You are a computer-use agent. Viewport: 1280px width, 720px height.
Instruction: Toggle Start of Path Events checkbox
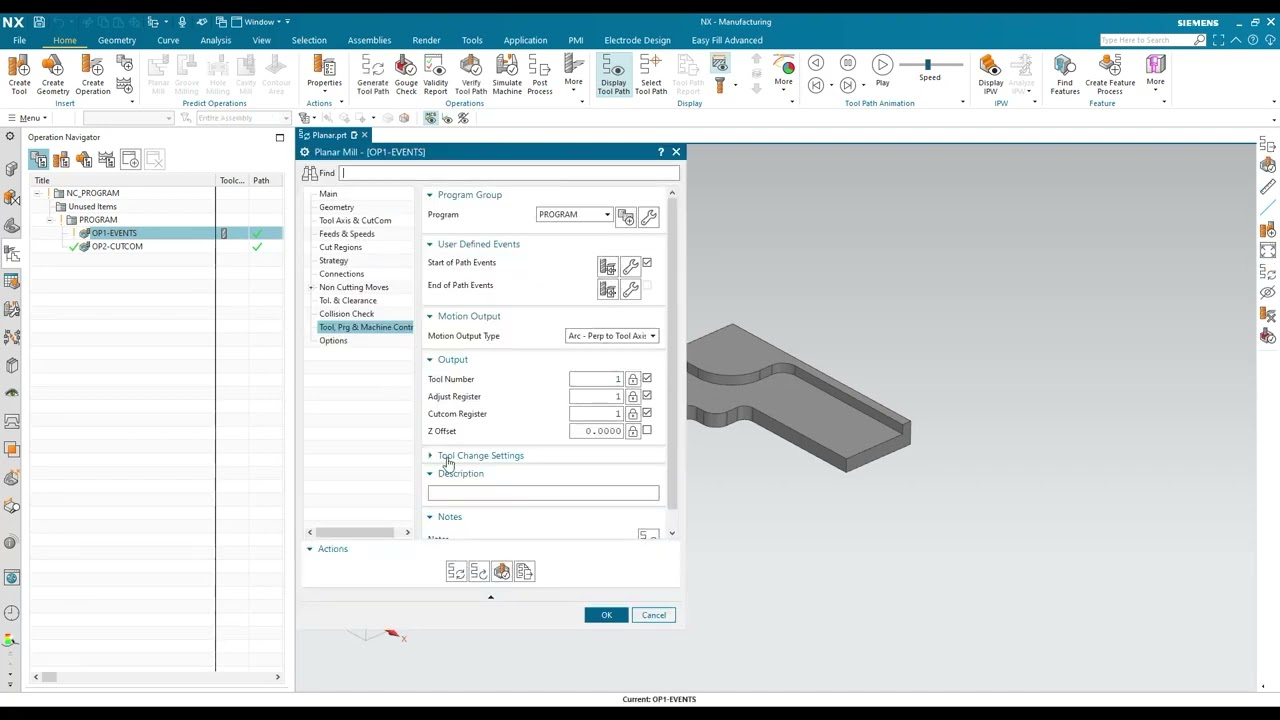pos(647,263)
